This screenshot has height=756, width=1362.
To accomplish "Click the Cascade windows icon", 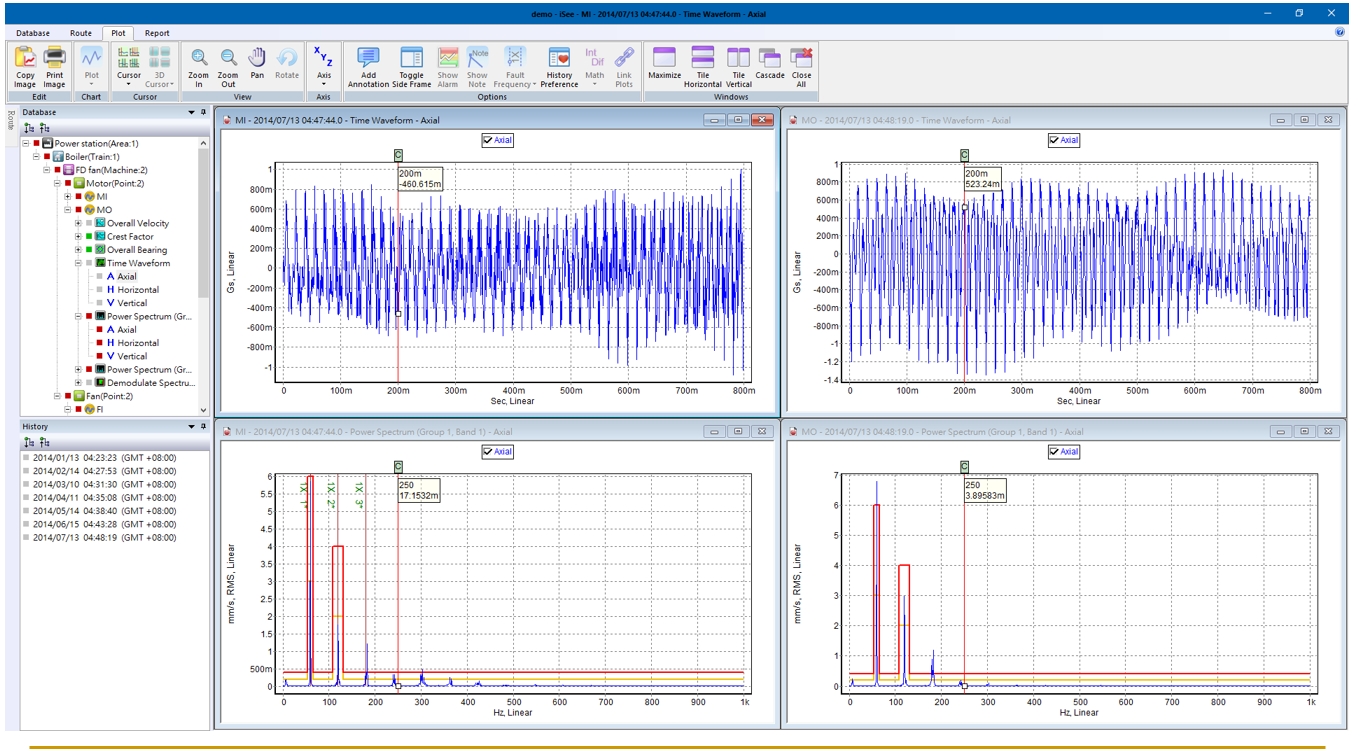I will click(769, 60).
